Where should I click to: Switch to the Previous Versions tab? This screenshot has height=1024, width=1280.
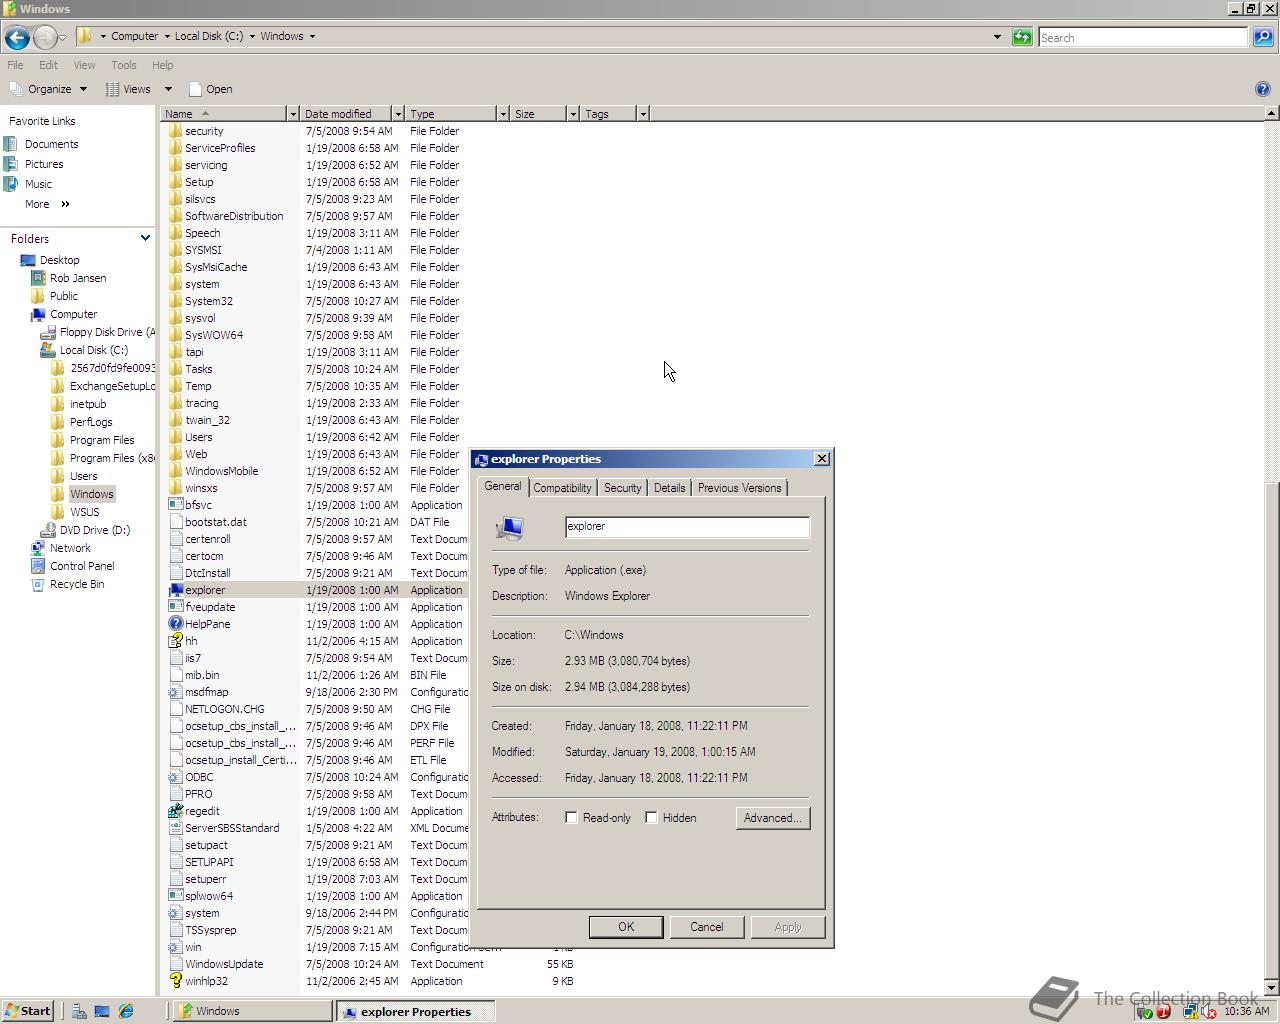739,488
